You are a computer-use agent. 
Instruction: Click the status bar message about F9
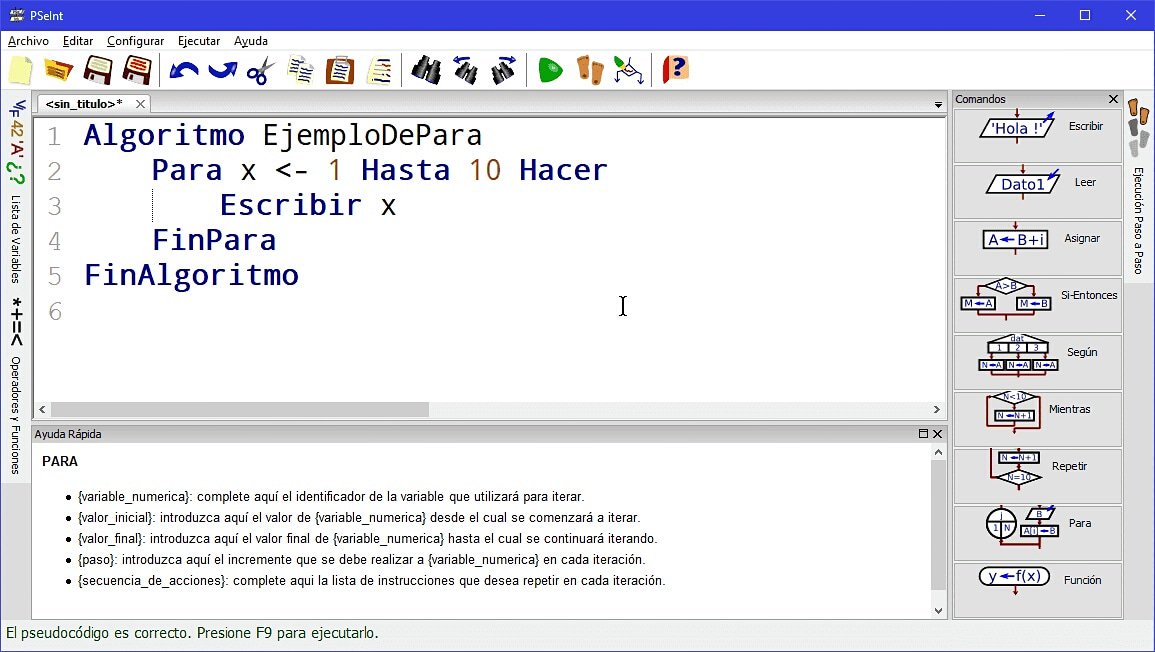tap(192, 633)
